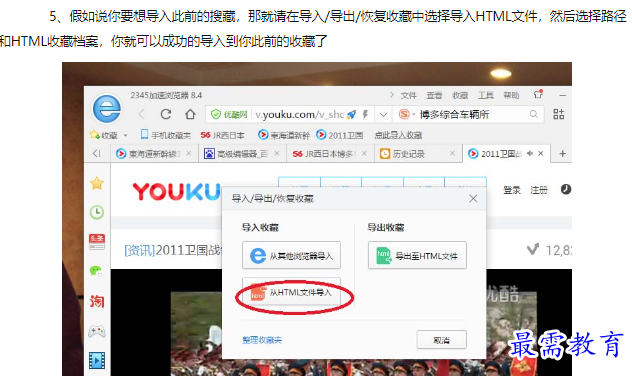
Task: Mute audio on the 2011卫国 tab
Action: click(530, 153)
